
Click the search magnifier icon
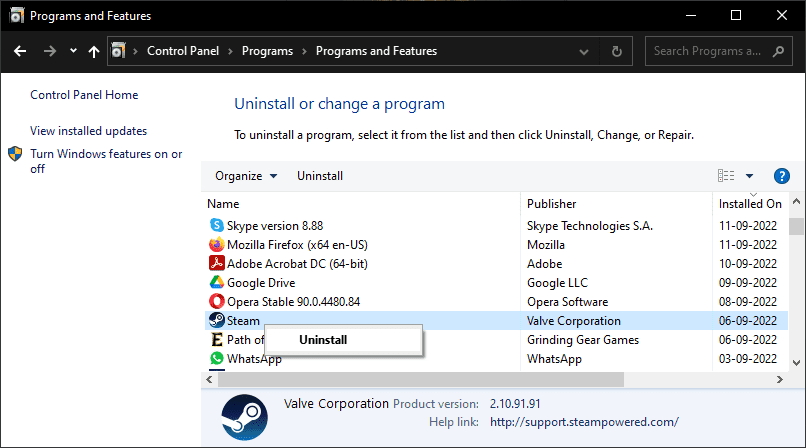[778, 51]
